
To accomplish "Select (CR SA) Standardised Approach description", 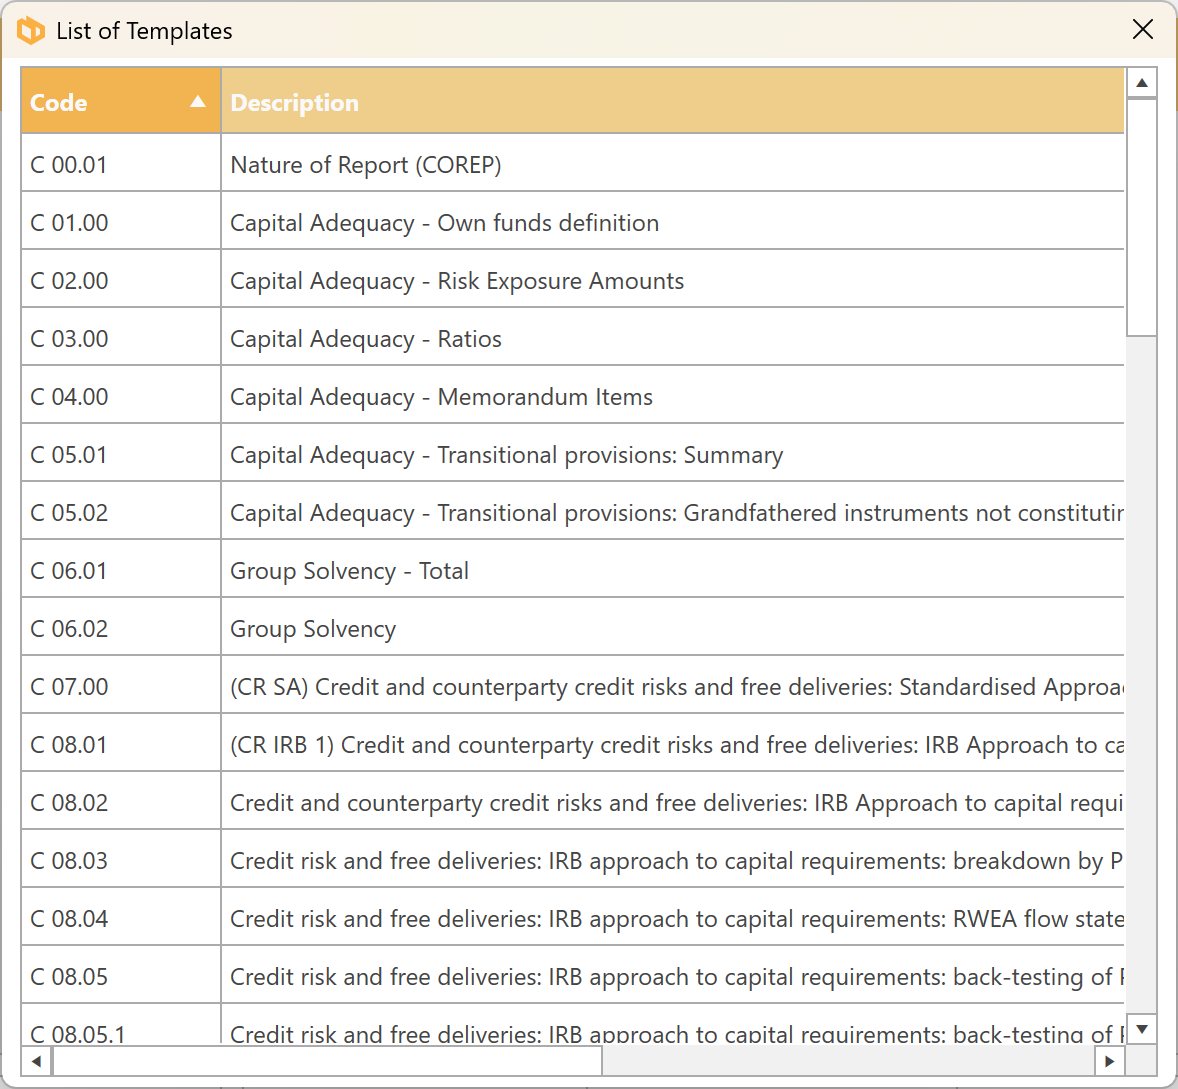I will click(x=673, y=686).
